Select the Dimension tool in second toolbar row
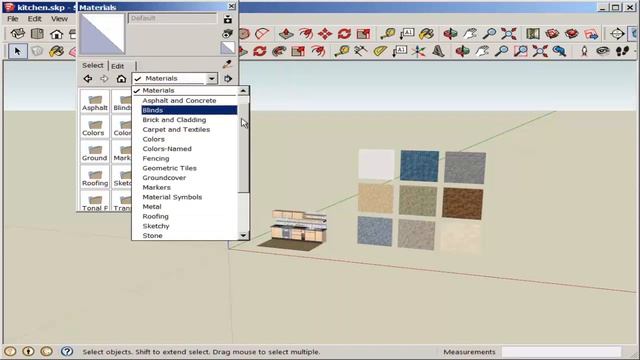Image resolution: width=640 pixels, height=360 pixels. pos(360,51)
